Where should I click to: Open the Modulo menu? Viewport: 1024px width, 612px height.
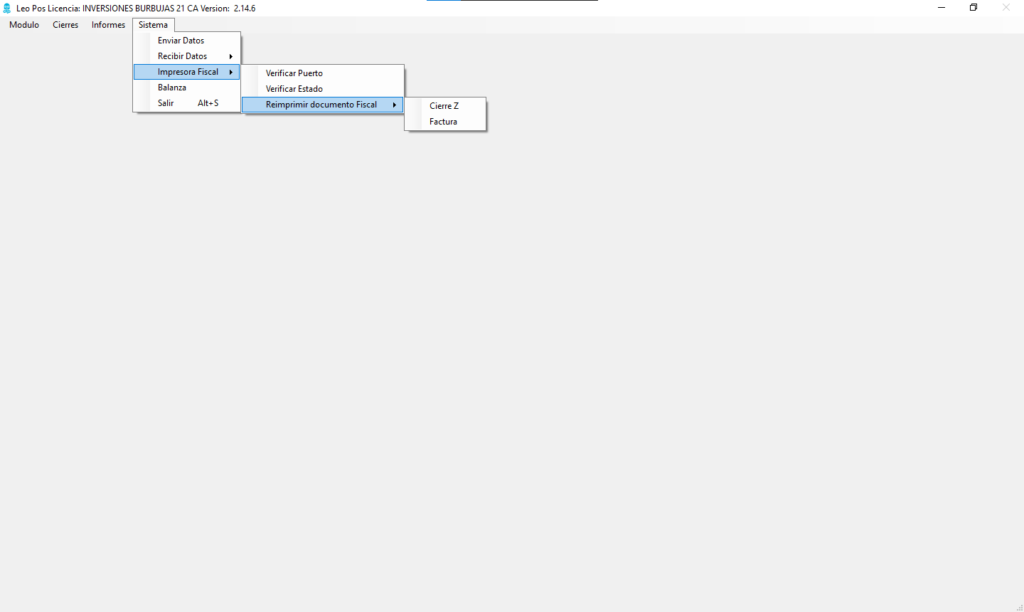click(x=24, y=25)
